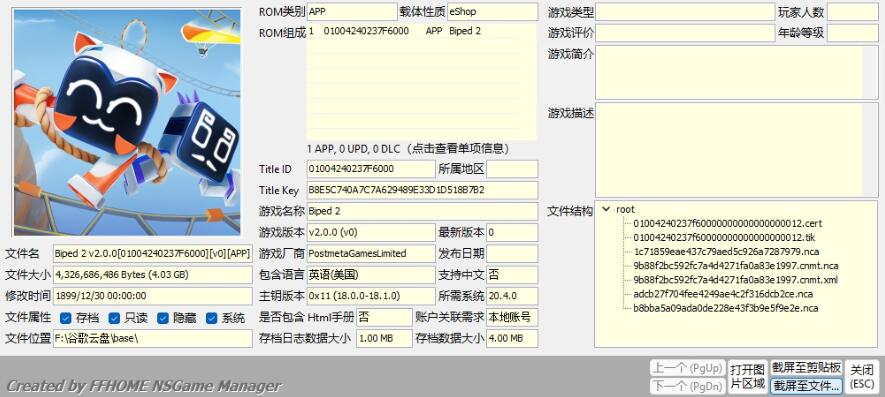Viewport: 885px width, 397px height.
Task: Toggle the 存档 file attribute checkbox
Action: 65,318
